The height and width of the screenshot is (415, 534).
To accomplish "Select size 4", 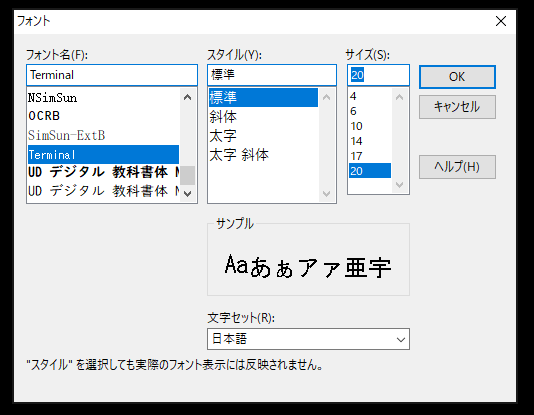I will [370, 96].
